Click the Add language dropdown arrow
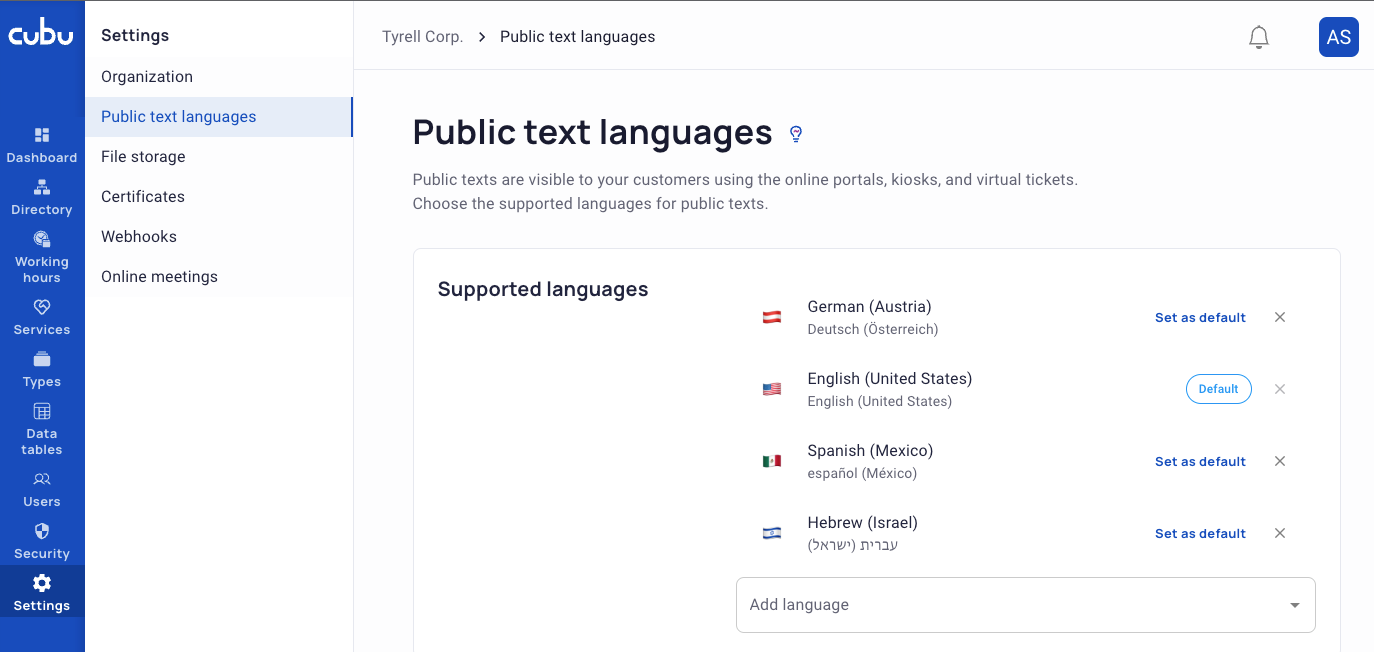The width and height of the screenshot is (1374, 652). coord(1295,605)
